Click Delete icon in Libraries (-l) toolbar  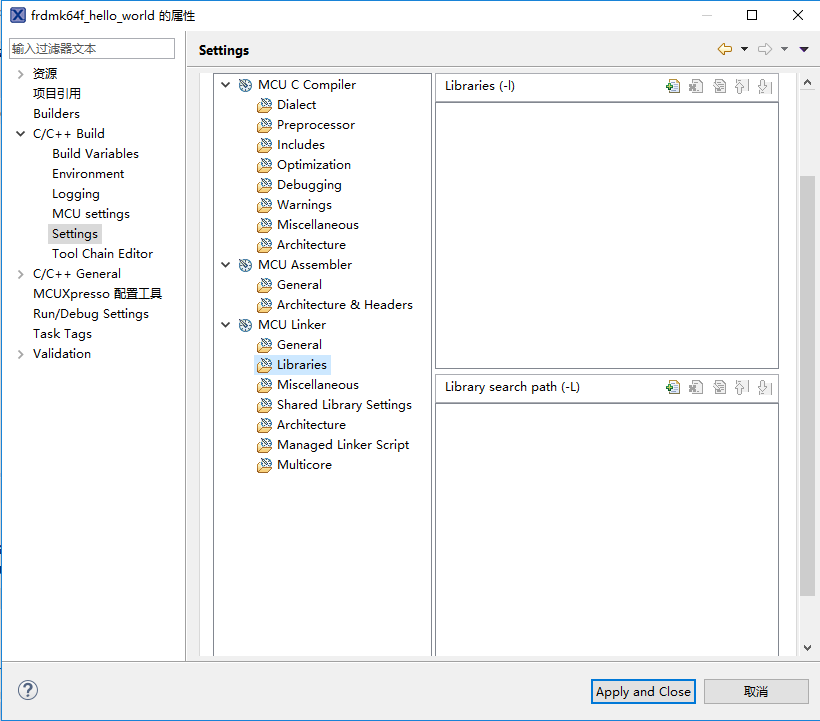coord(696,86)
